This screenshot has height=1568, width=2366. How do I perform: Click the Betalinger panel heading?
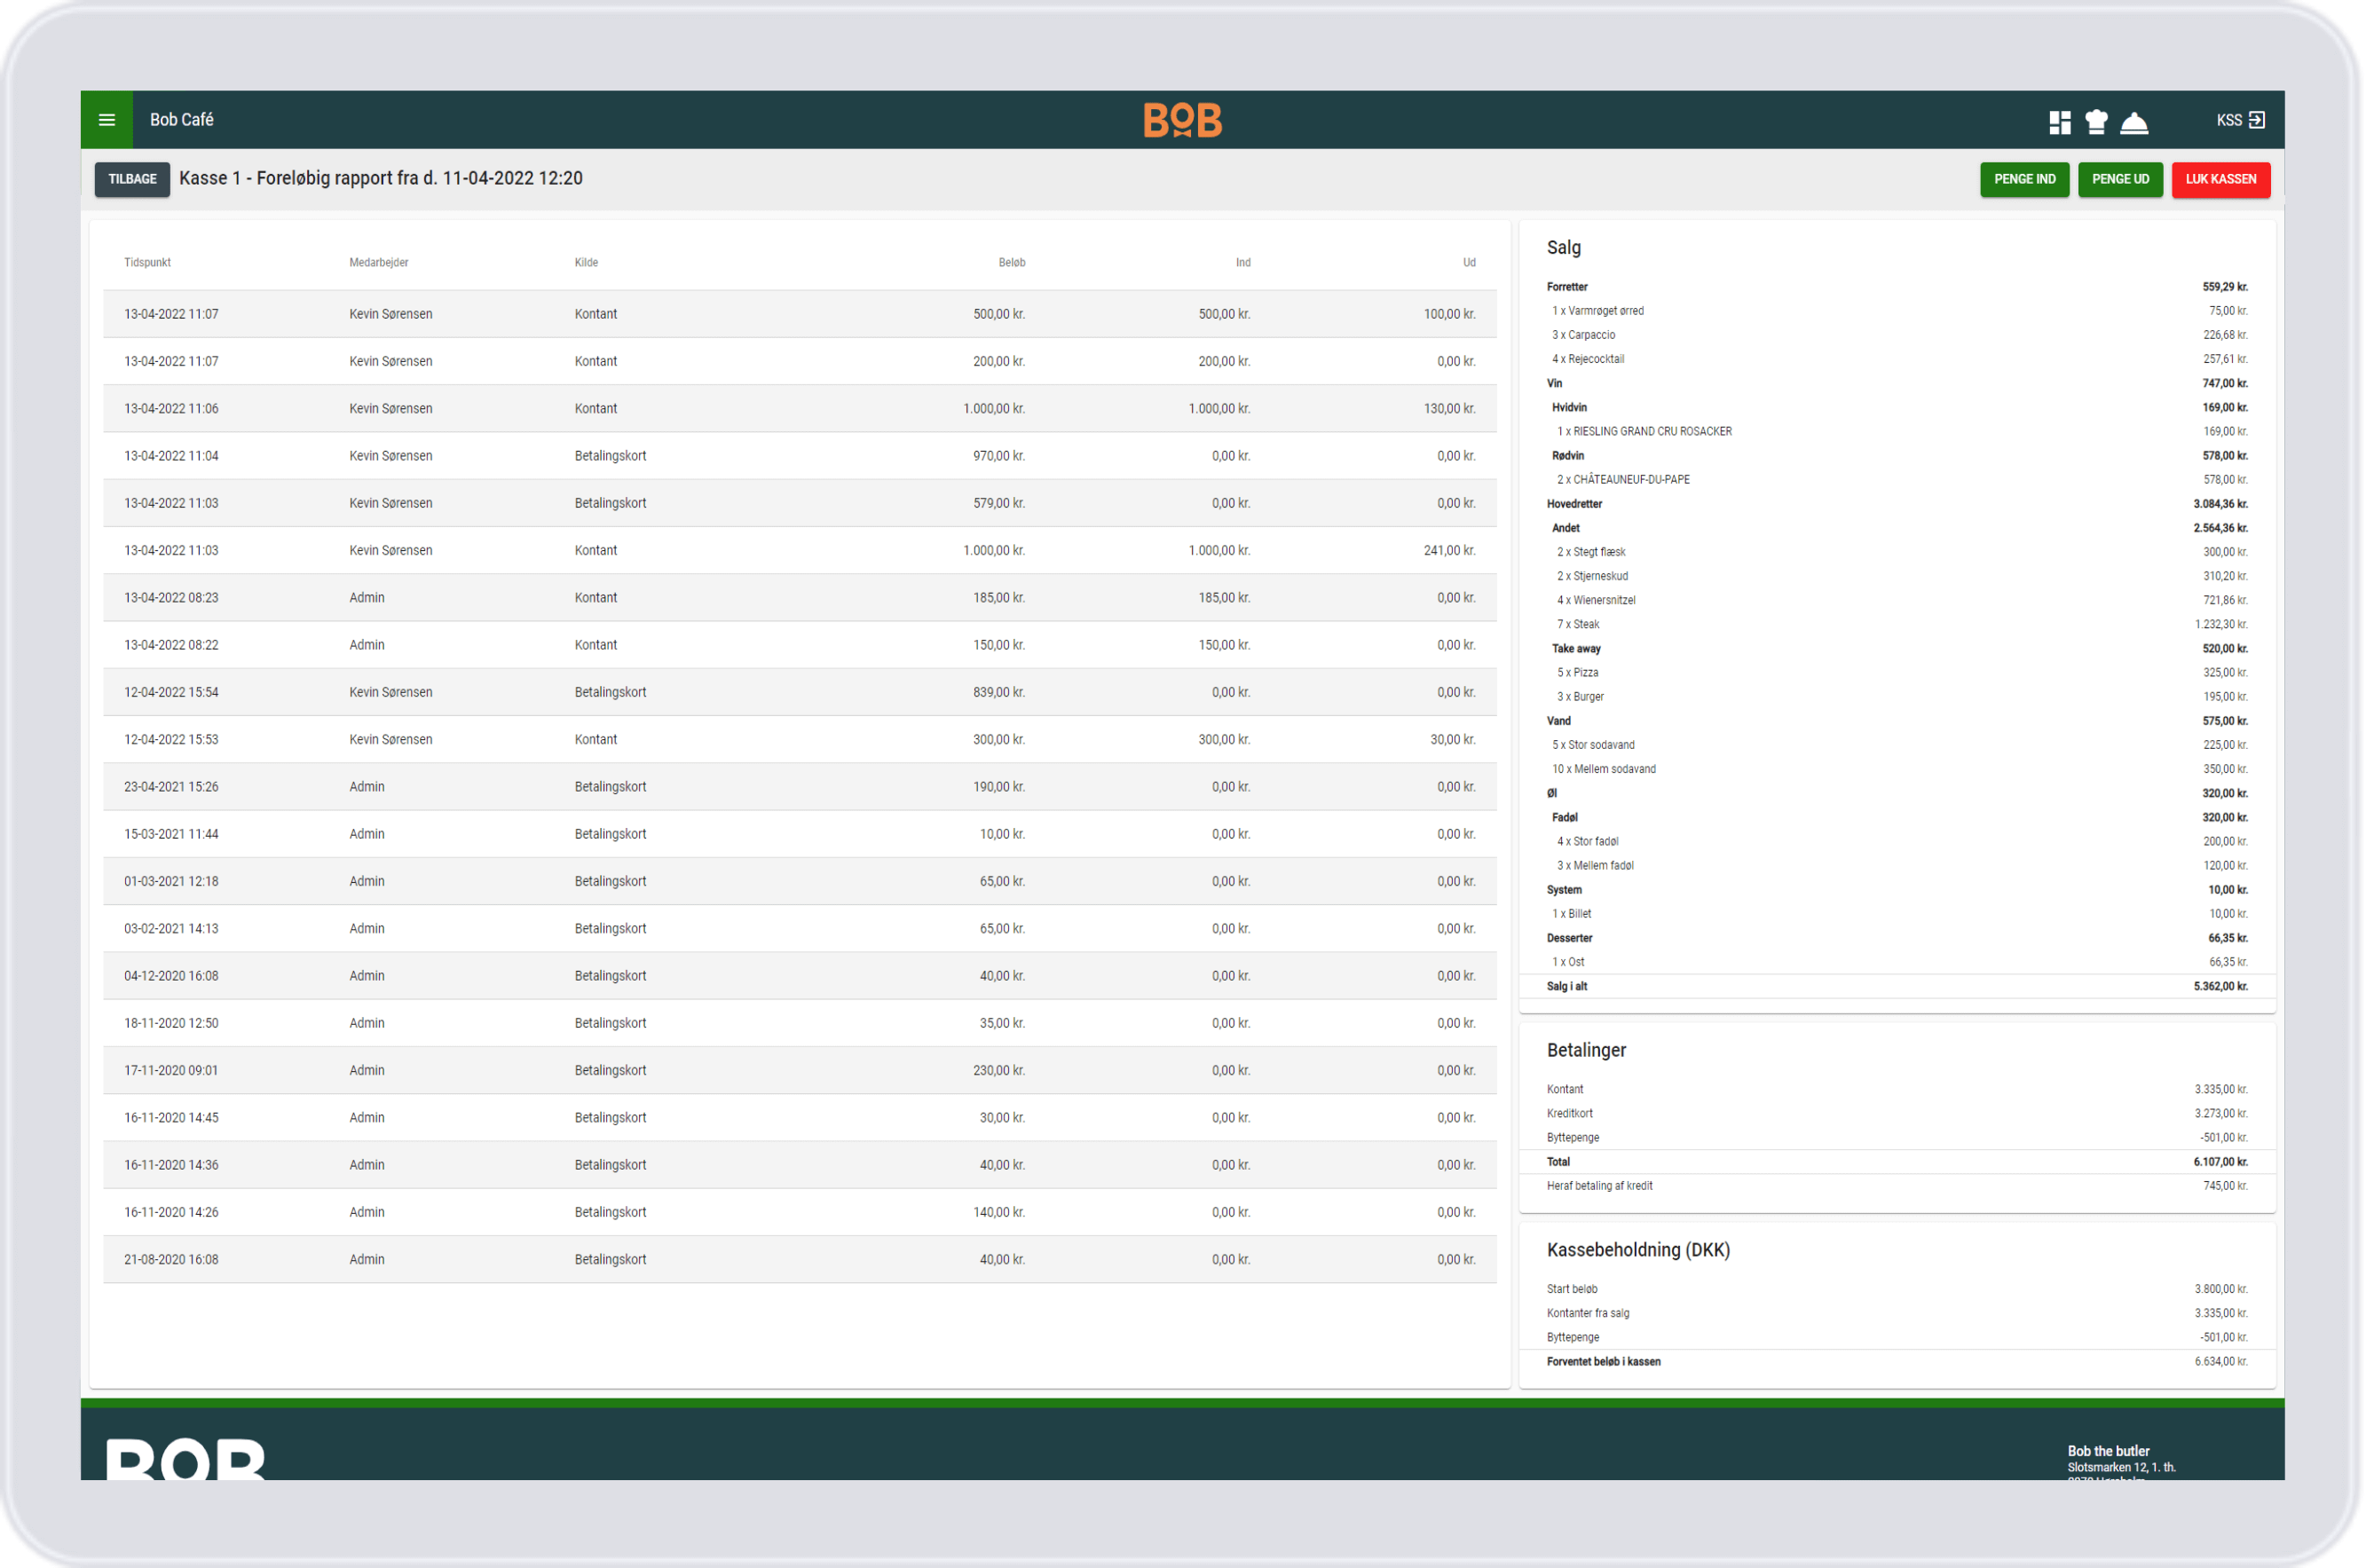[1587, 1051]
